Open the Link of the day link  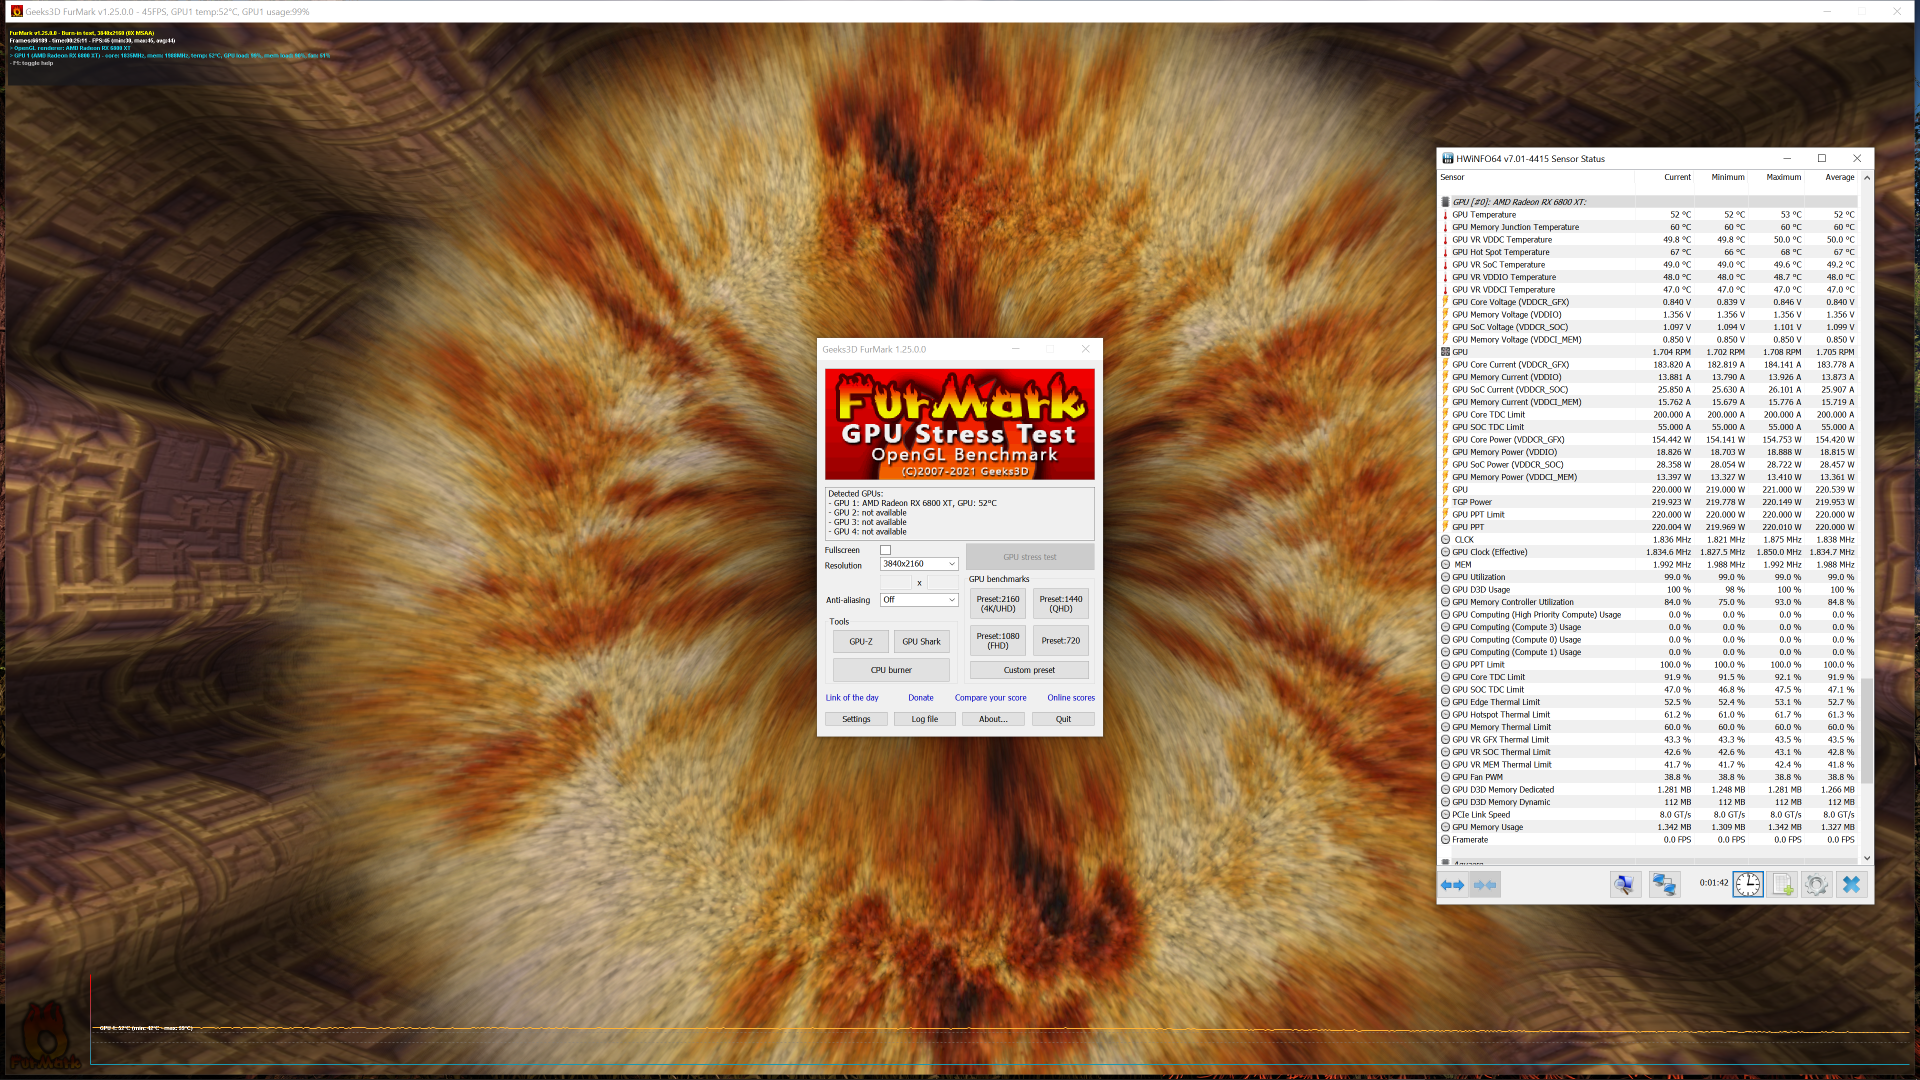coord(852,698)
